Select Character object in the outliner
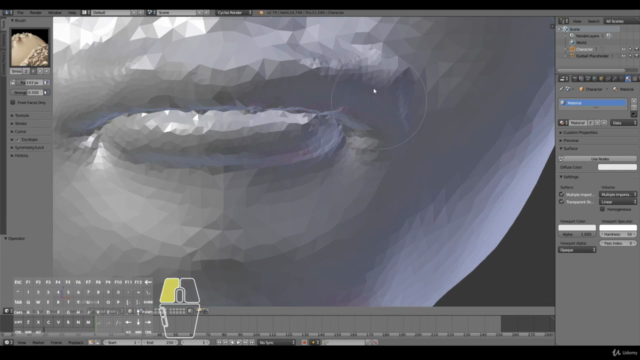Viewport: 640px width, 360px height. point(584,49)
